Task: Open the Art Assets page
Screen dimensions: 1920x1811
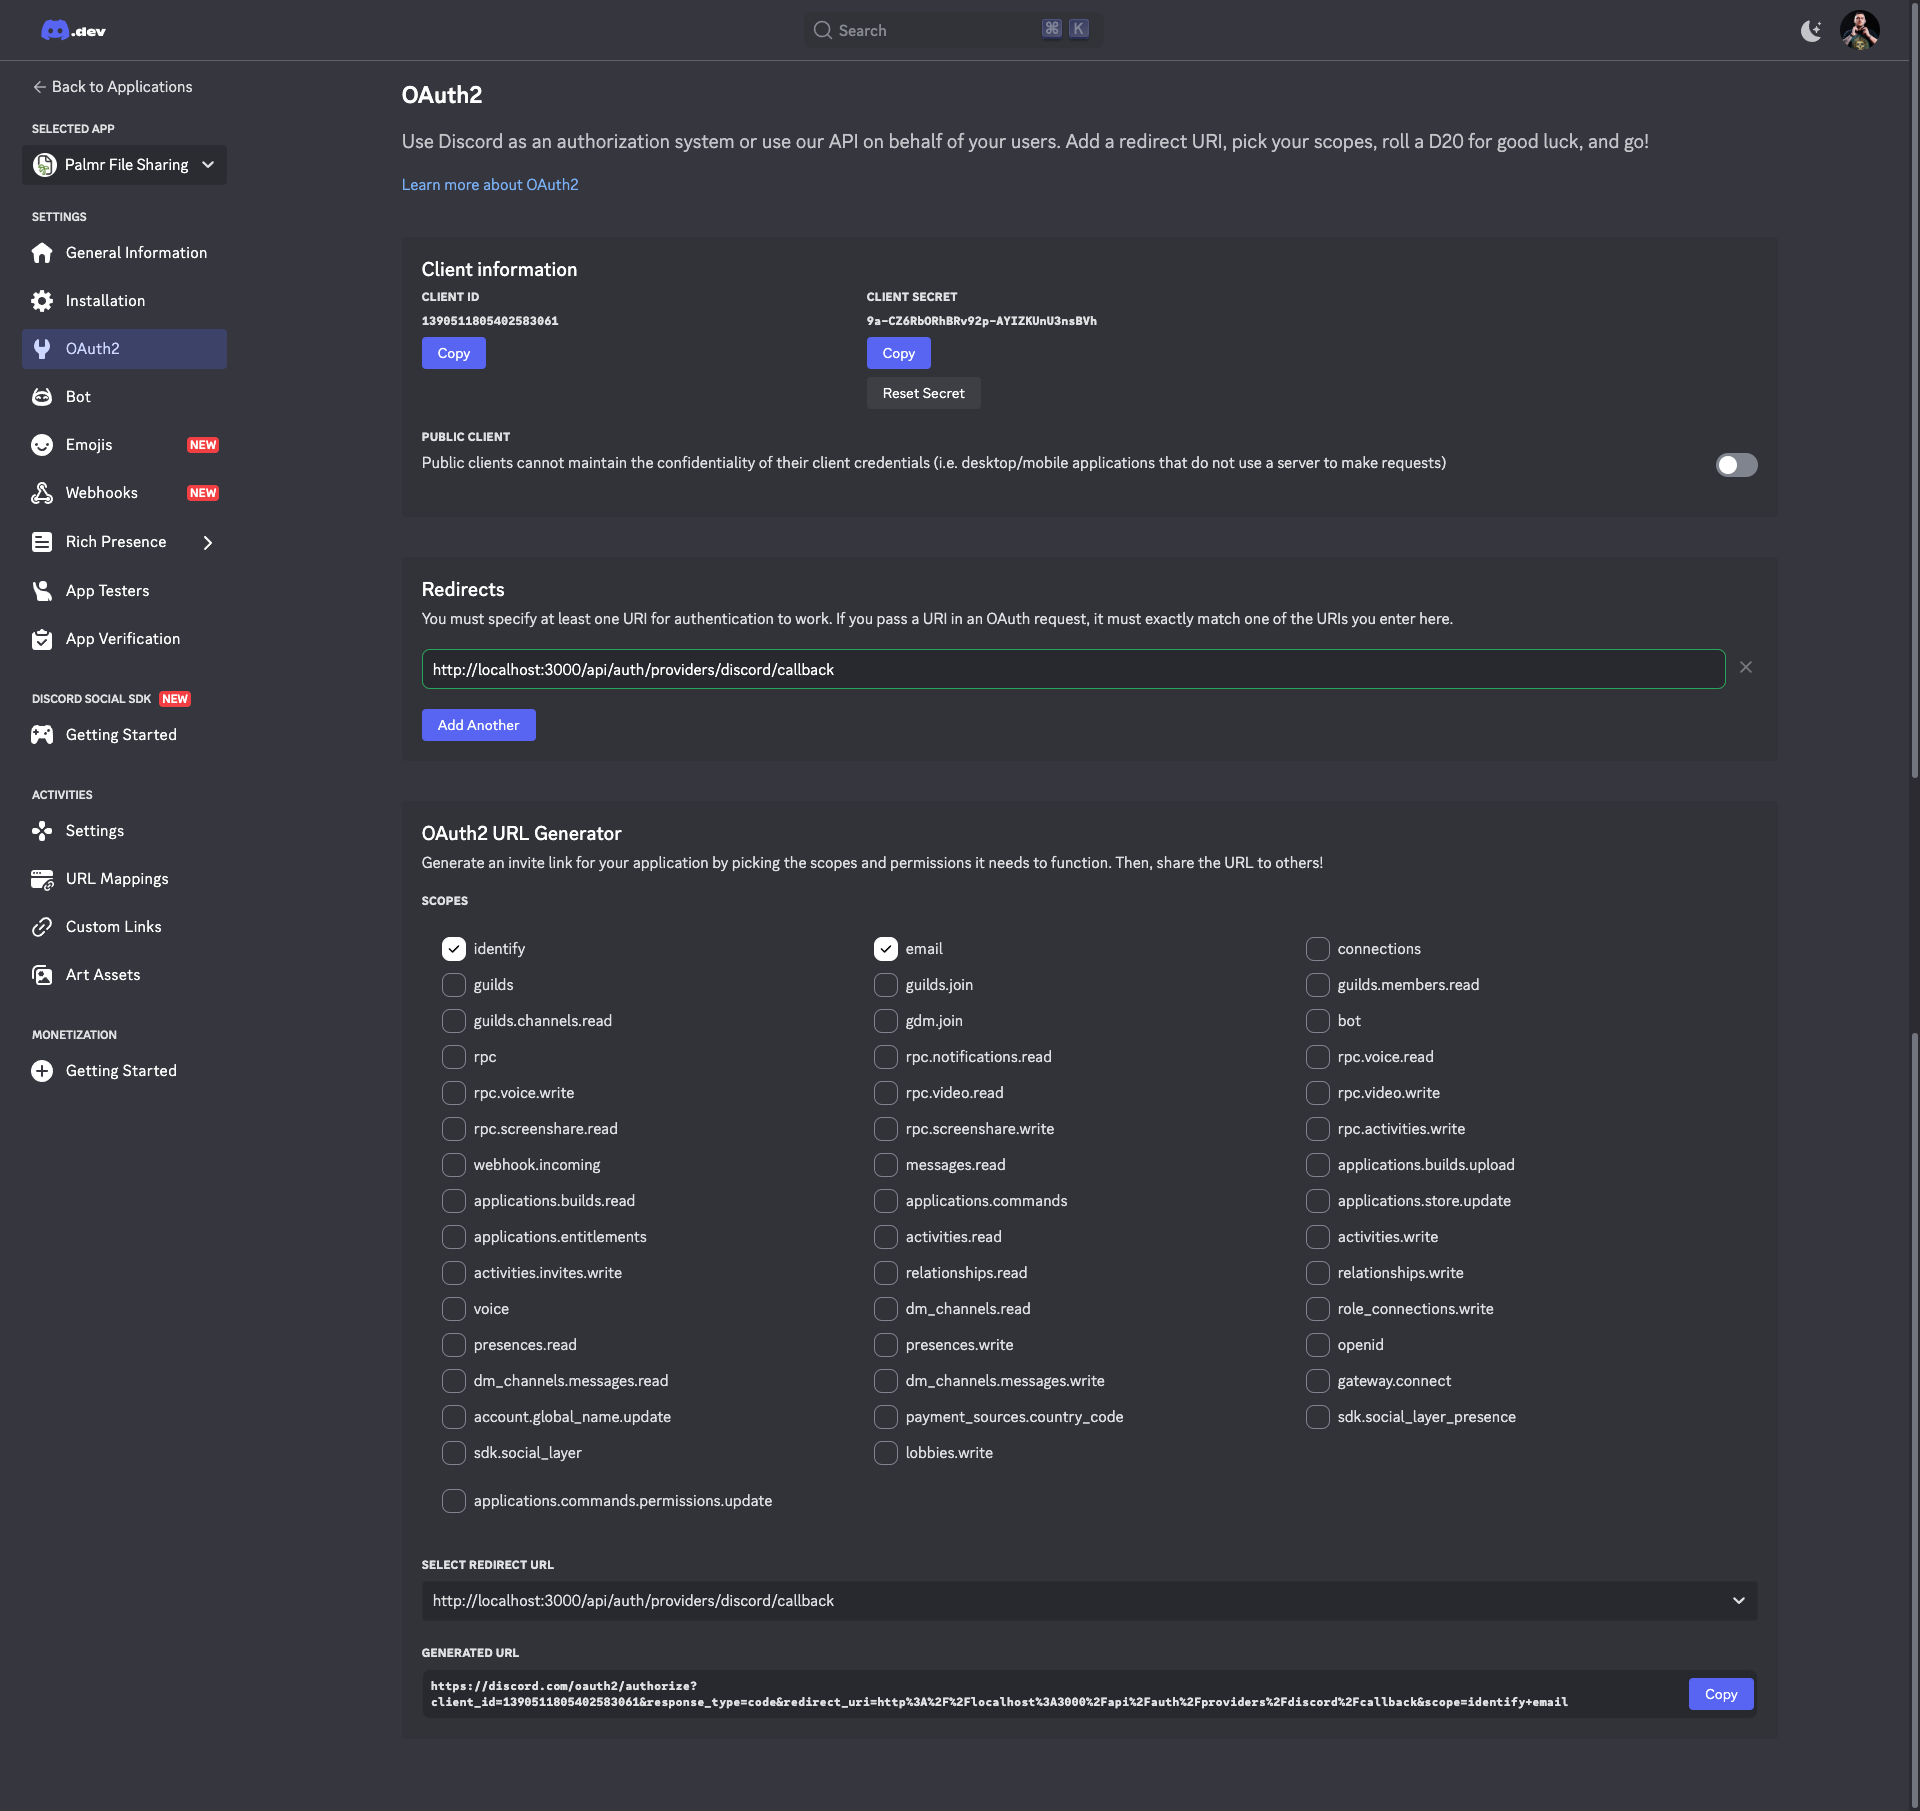Action: (124, 975)
